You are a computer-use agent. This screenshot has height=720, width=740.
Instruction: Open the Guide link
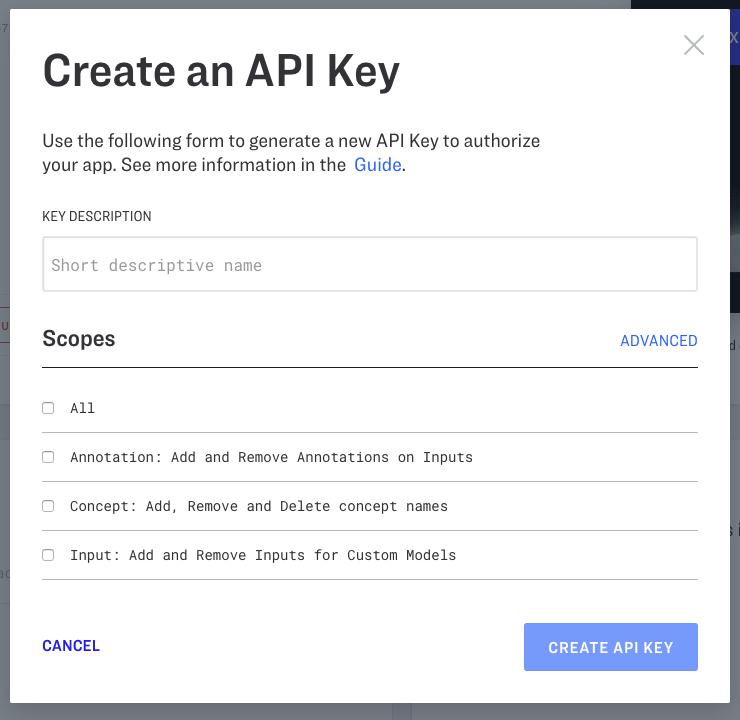pos(377,165)
